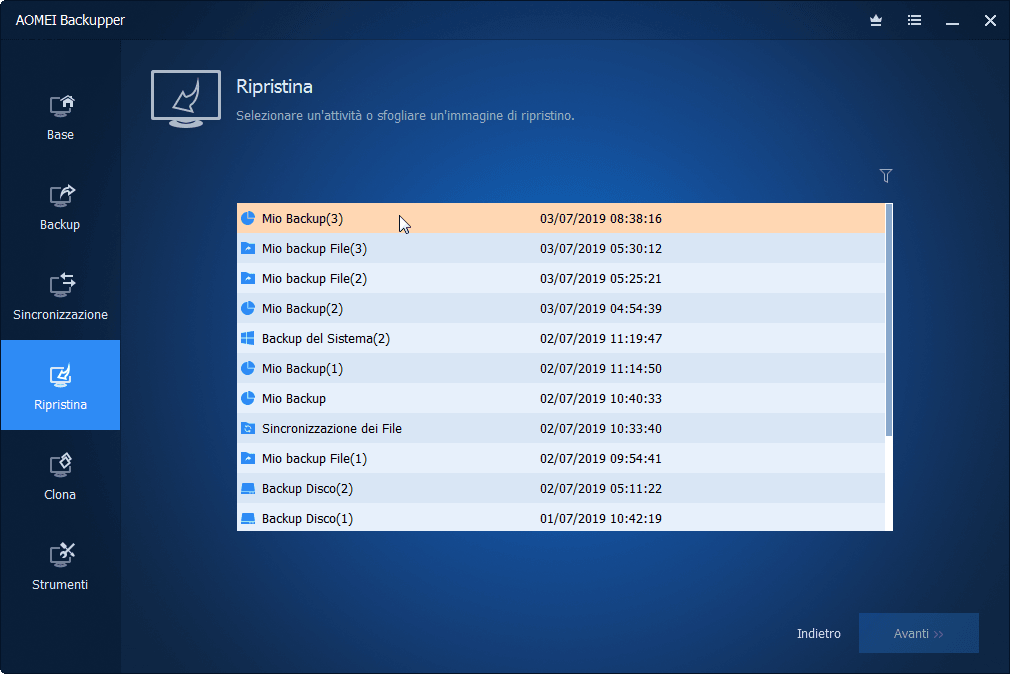This screenshot has height=674, width=1010.
Task: Click Windows icon of Backup del Sistema(2)
Action: pos(248,338)
